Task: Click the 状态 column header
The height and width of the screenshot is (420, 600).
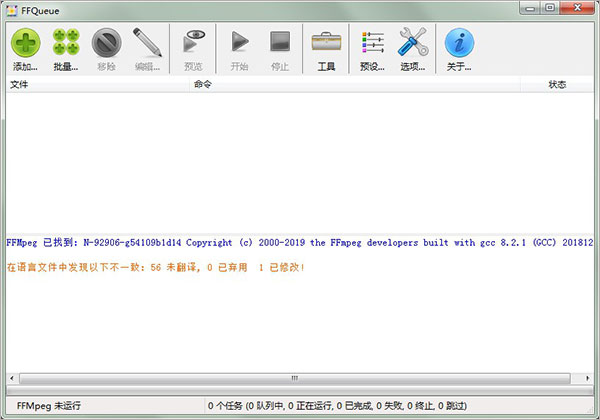Action: 557,85
